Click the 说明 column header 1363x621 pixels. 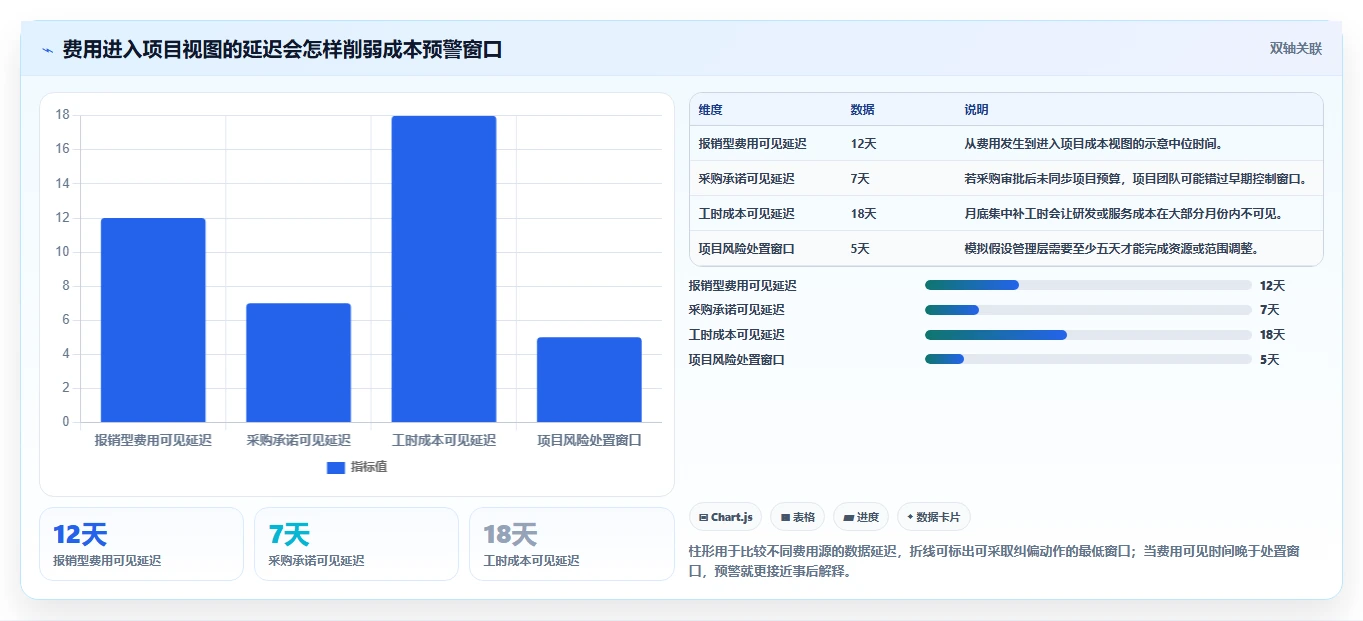pos(977,109)
